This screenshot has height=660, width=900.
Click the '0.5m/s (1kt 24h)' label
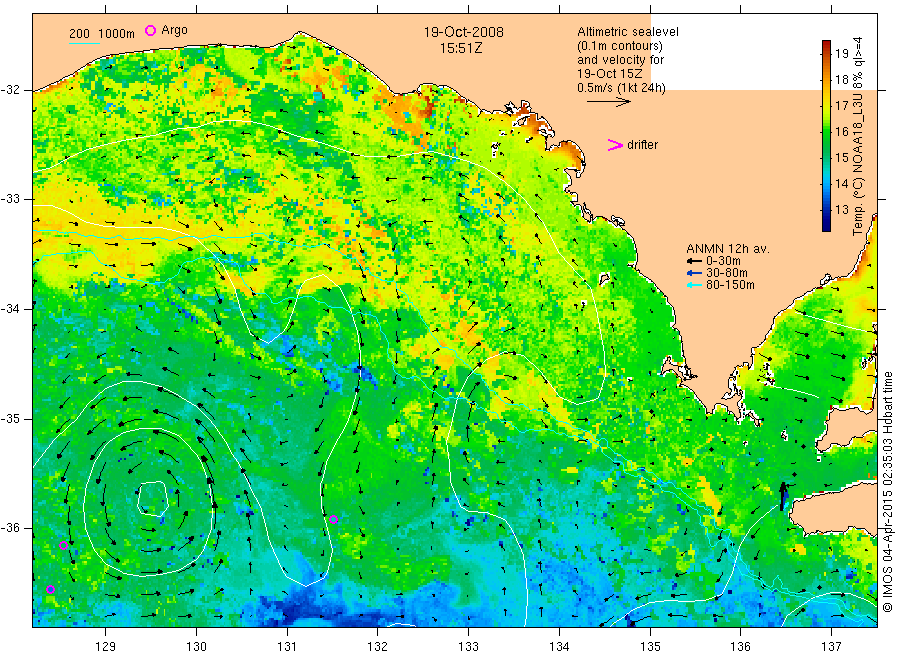[x=622, y=88]
